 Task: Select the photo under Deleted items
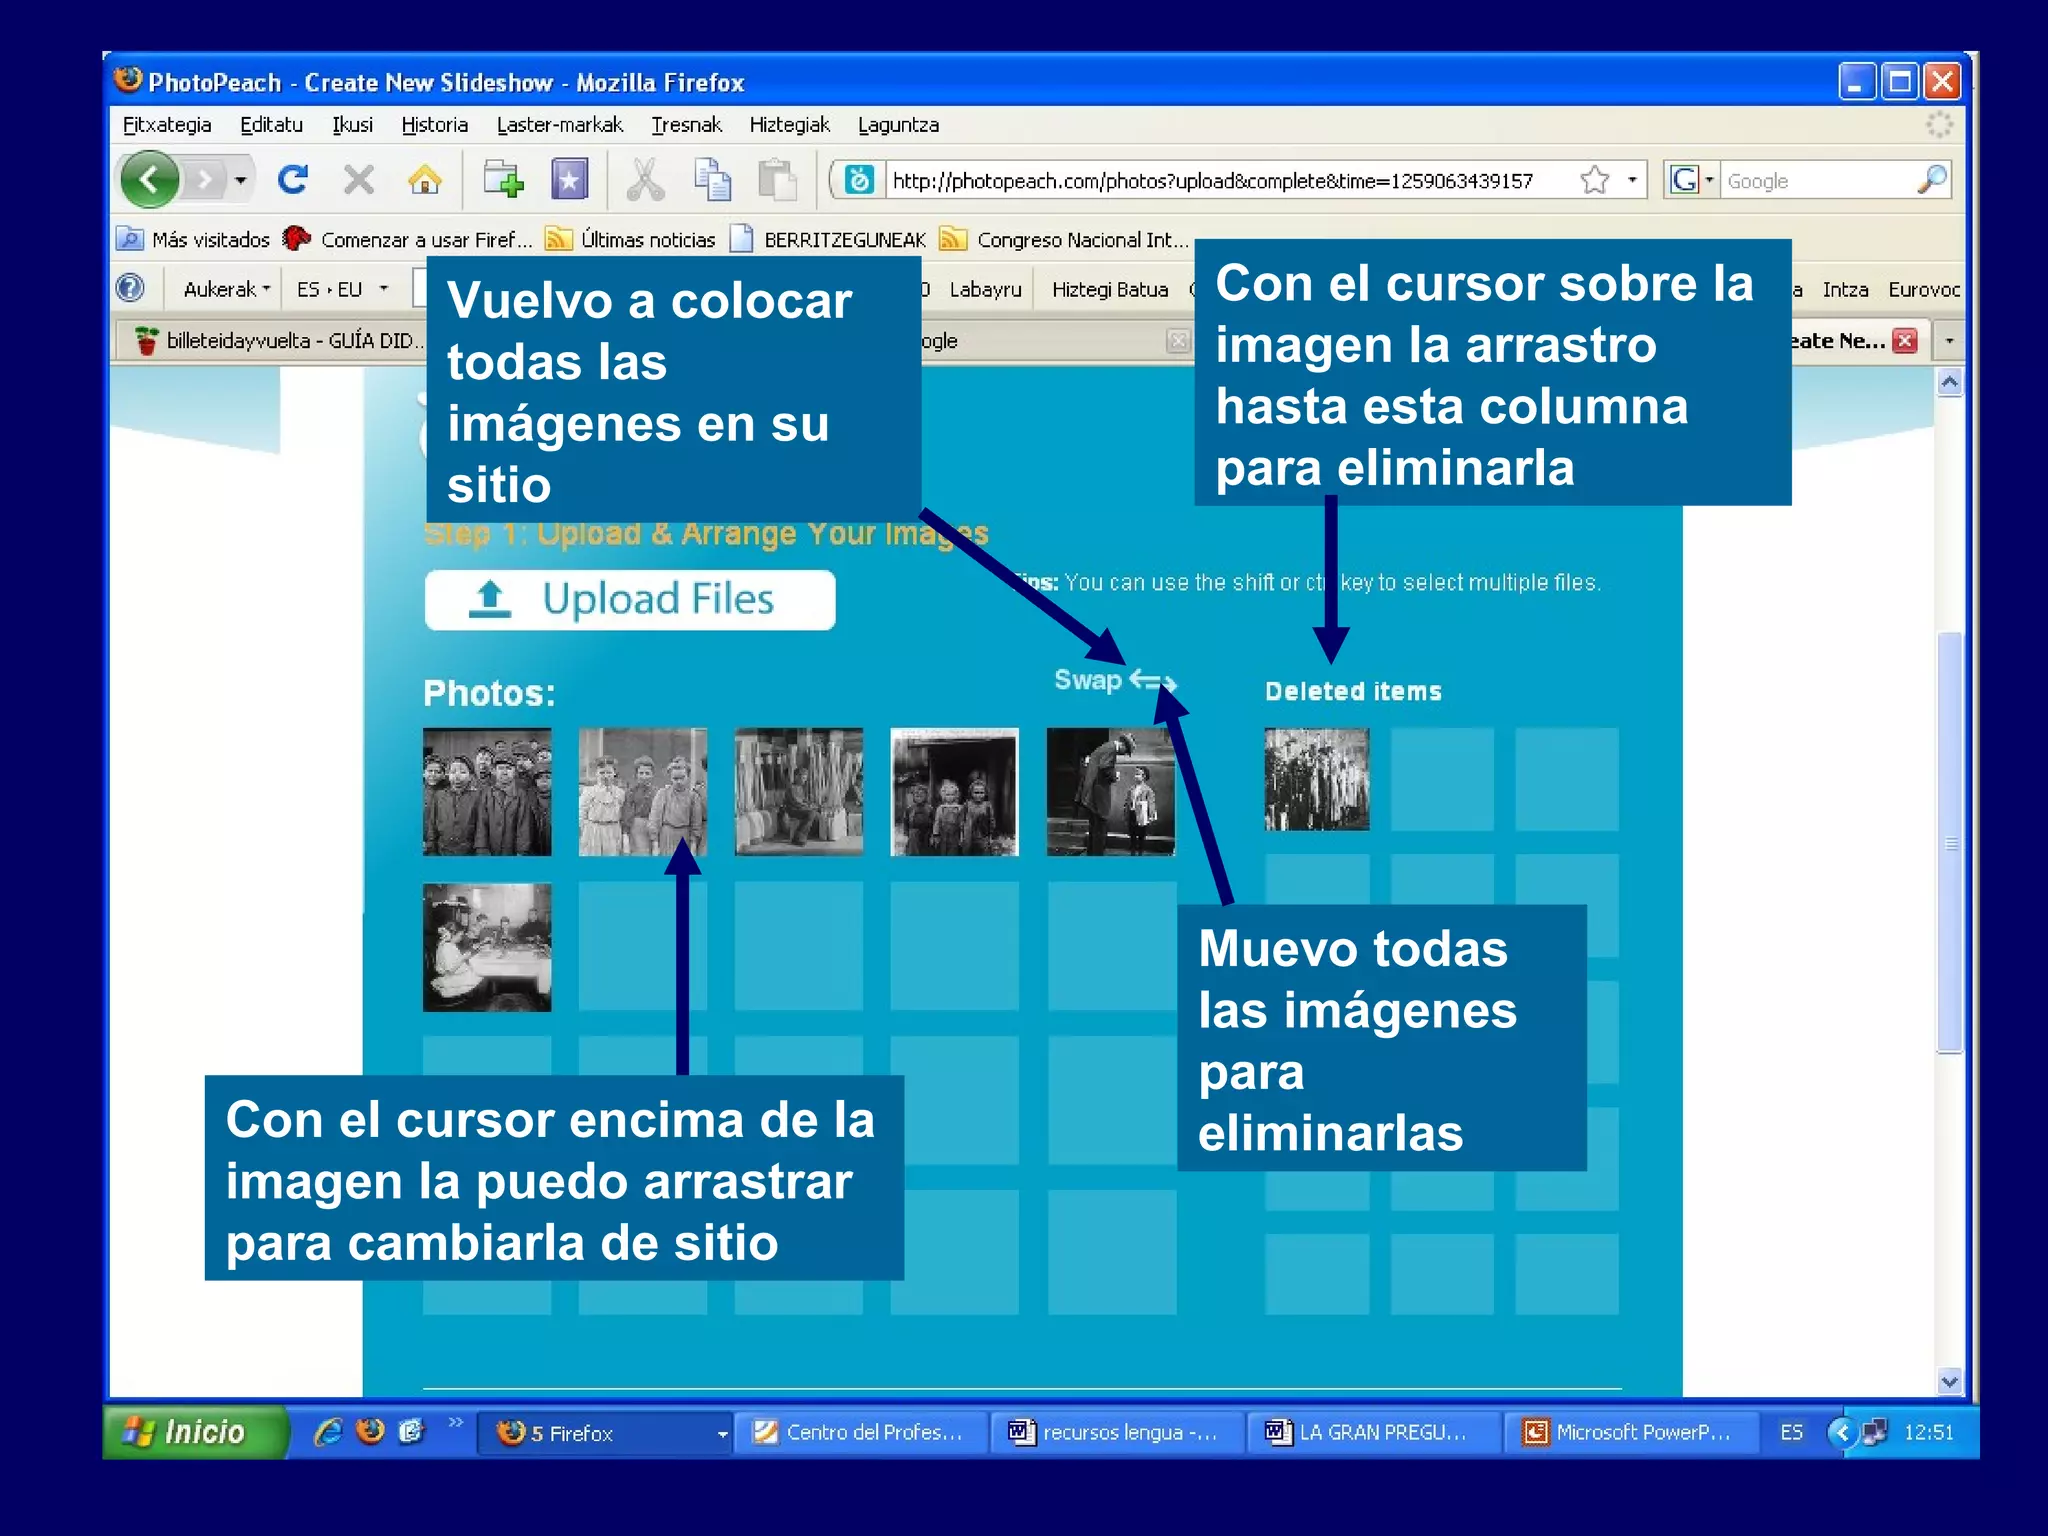pyautogui.click(x=1317, y=779)
